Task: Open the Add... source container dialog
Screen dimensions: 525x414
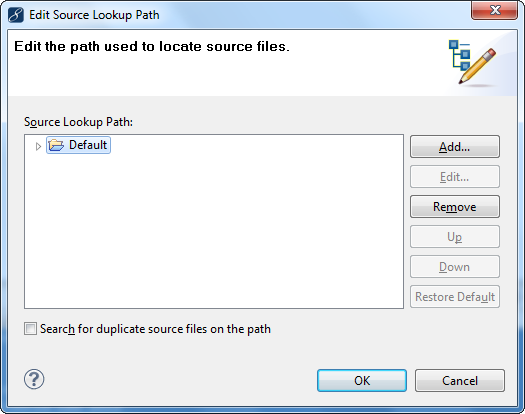Action: tap(455, 146)
